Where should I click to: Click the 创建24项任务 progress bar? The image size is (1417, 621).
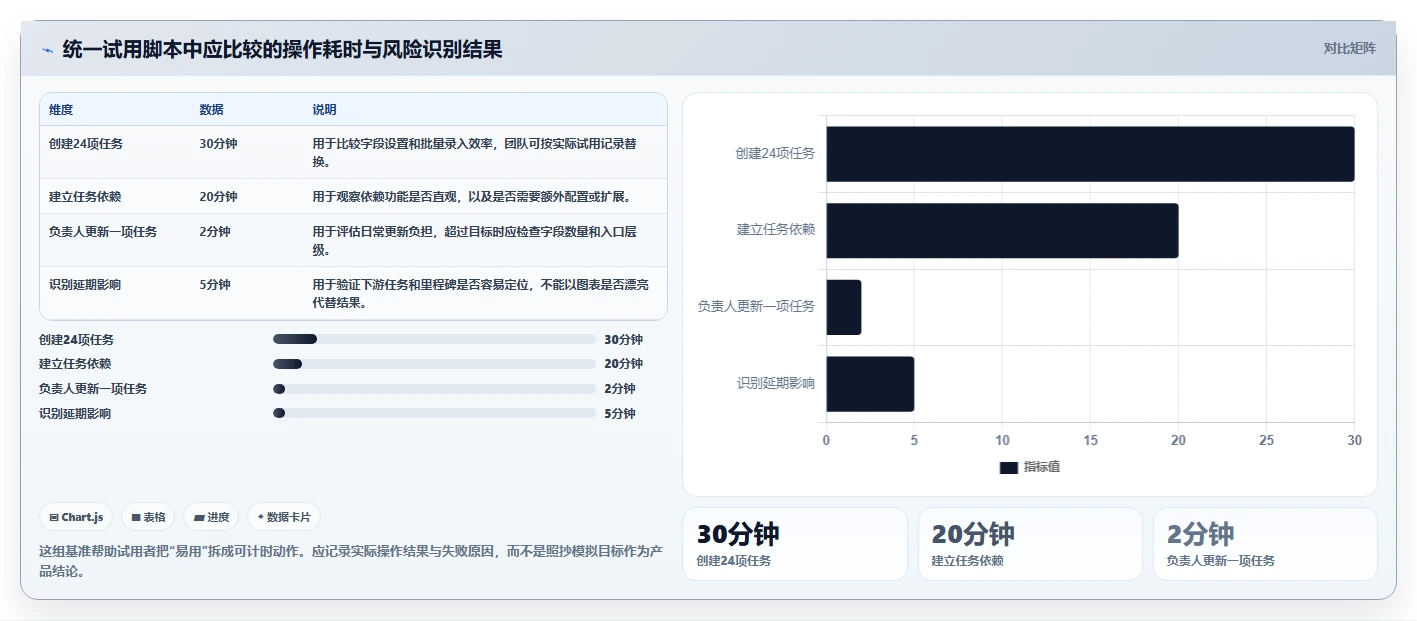click(434, 339)
